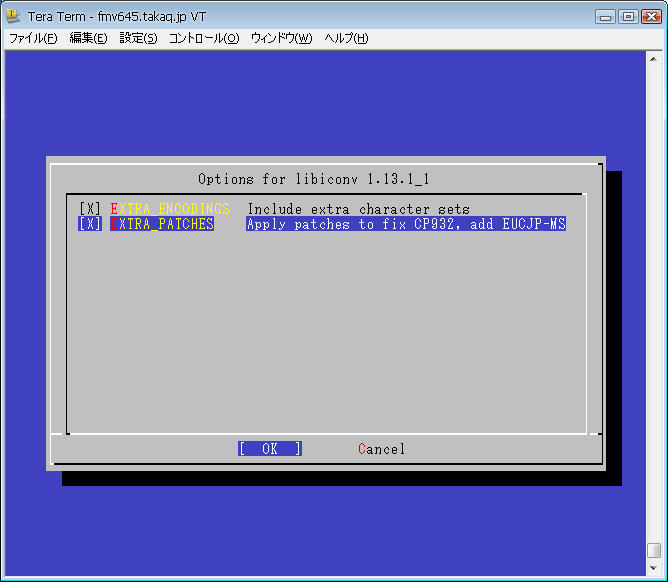Select the EXTRA_ENCODINGS option label
Screen dimensions: 668x582
point(170,209)
